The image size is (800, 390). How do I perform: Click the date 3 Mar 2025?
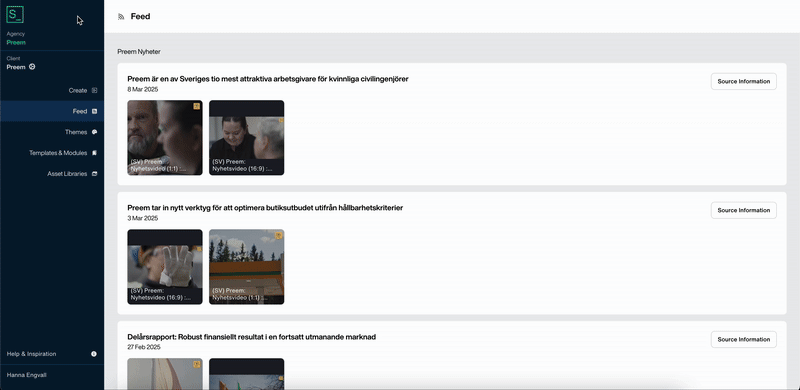143,218
